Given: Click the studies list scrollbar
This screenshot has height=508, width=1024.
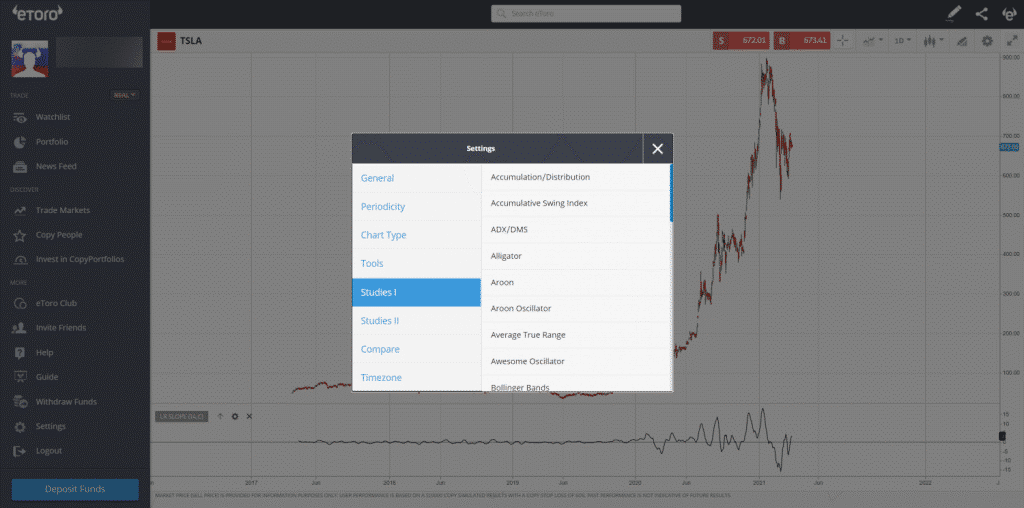Looking at the screenshot, I should [671, 193].
